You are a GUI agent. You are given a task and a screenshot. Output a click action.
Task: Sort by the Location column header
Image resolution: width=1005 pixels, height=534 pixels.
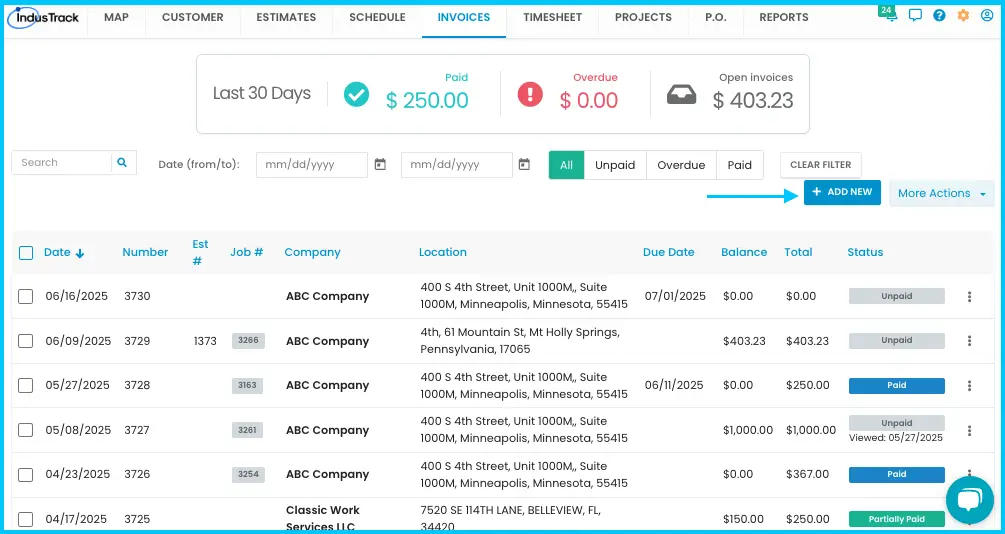click(x=443, y=253)
